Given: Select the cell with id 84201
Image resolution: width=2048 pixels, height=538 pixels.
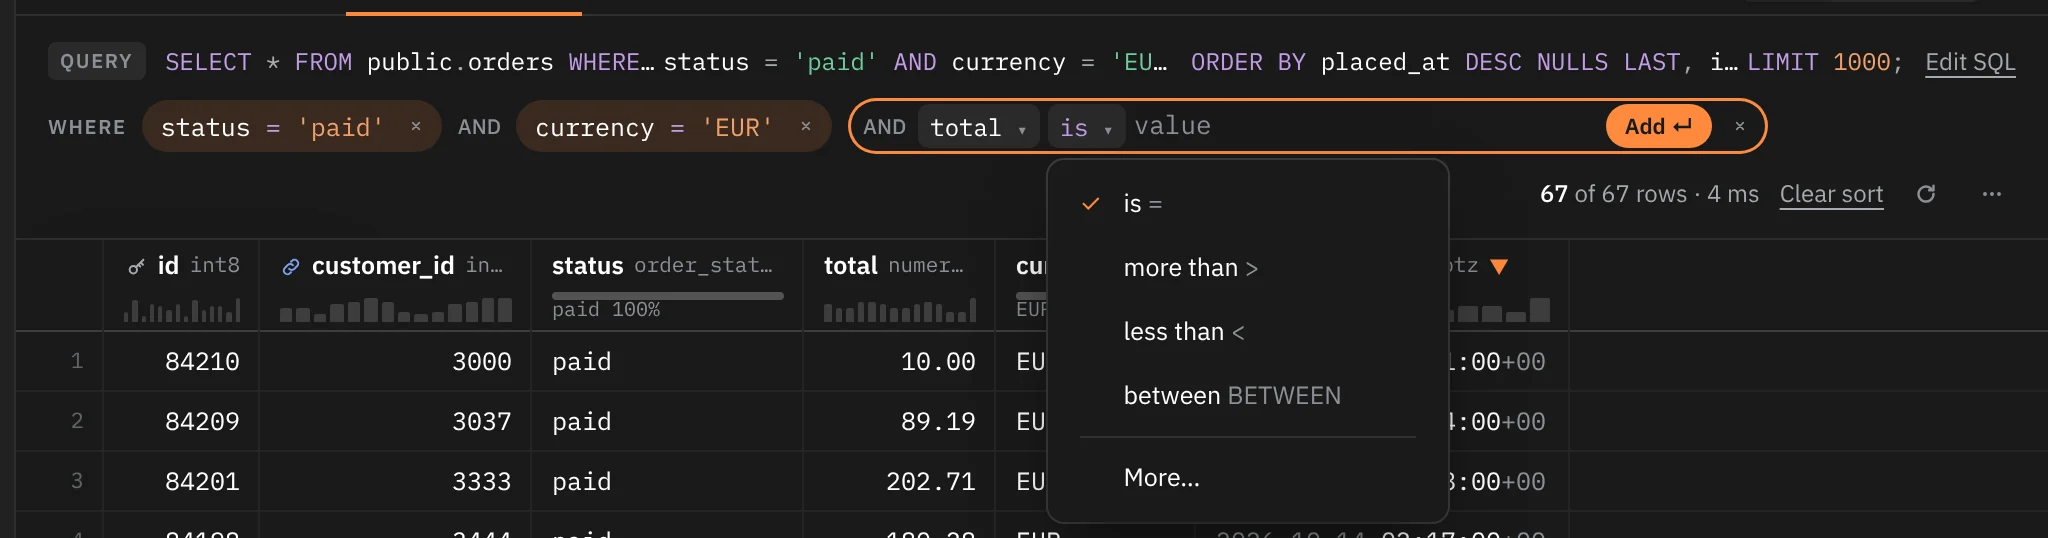Looking at the screenshot, I should click(181, 481).
